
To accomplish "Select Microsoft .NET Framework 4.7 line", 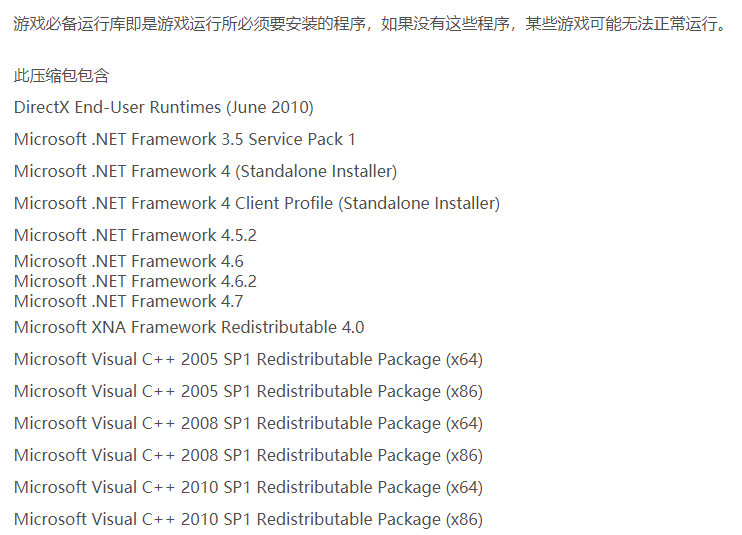I will coord(129,301).
